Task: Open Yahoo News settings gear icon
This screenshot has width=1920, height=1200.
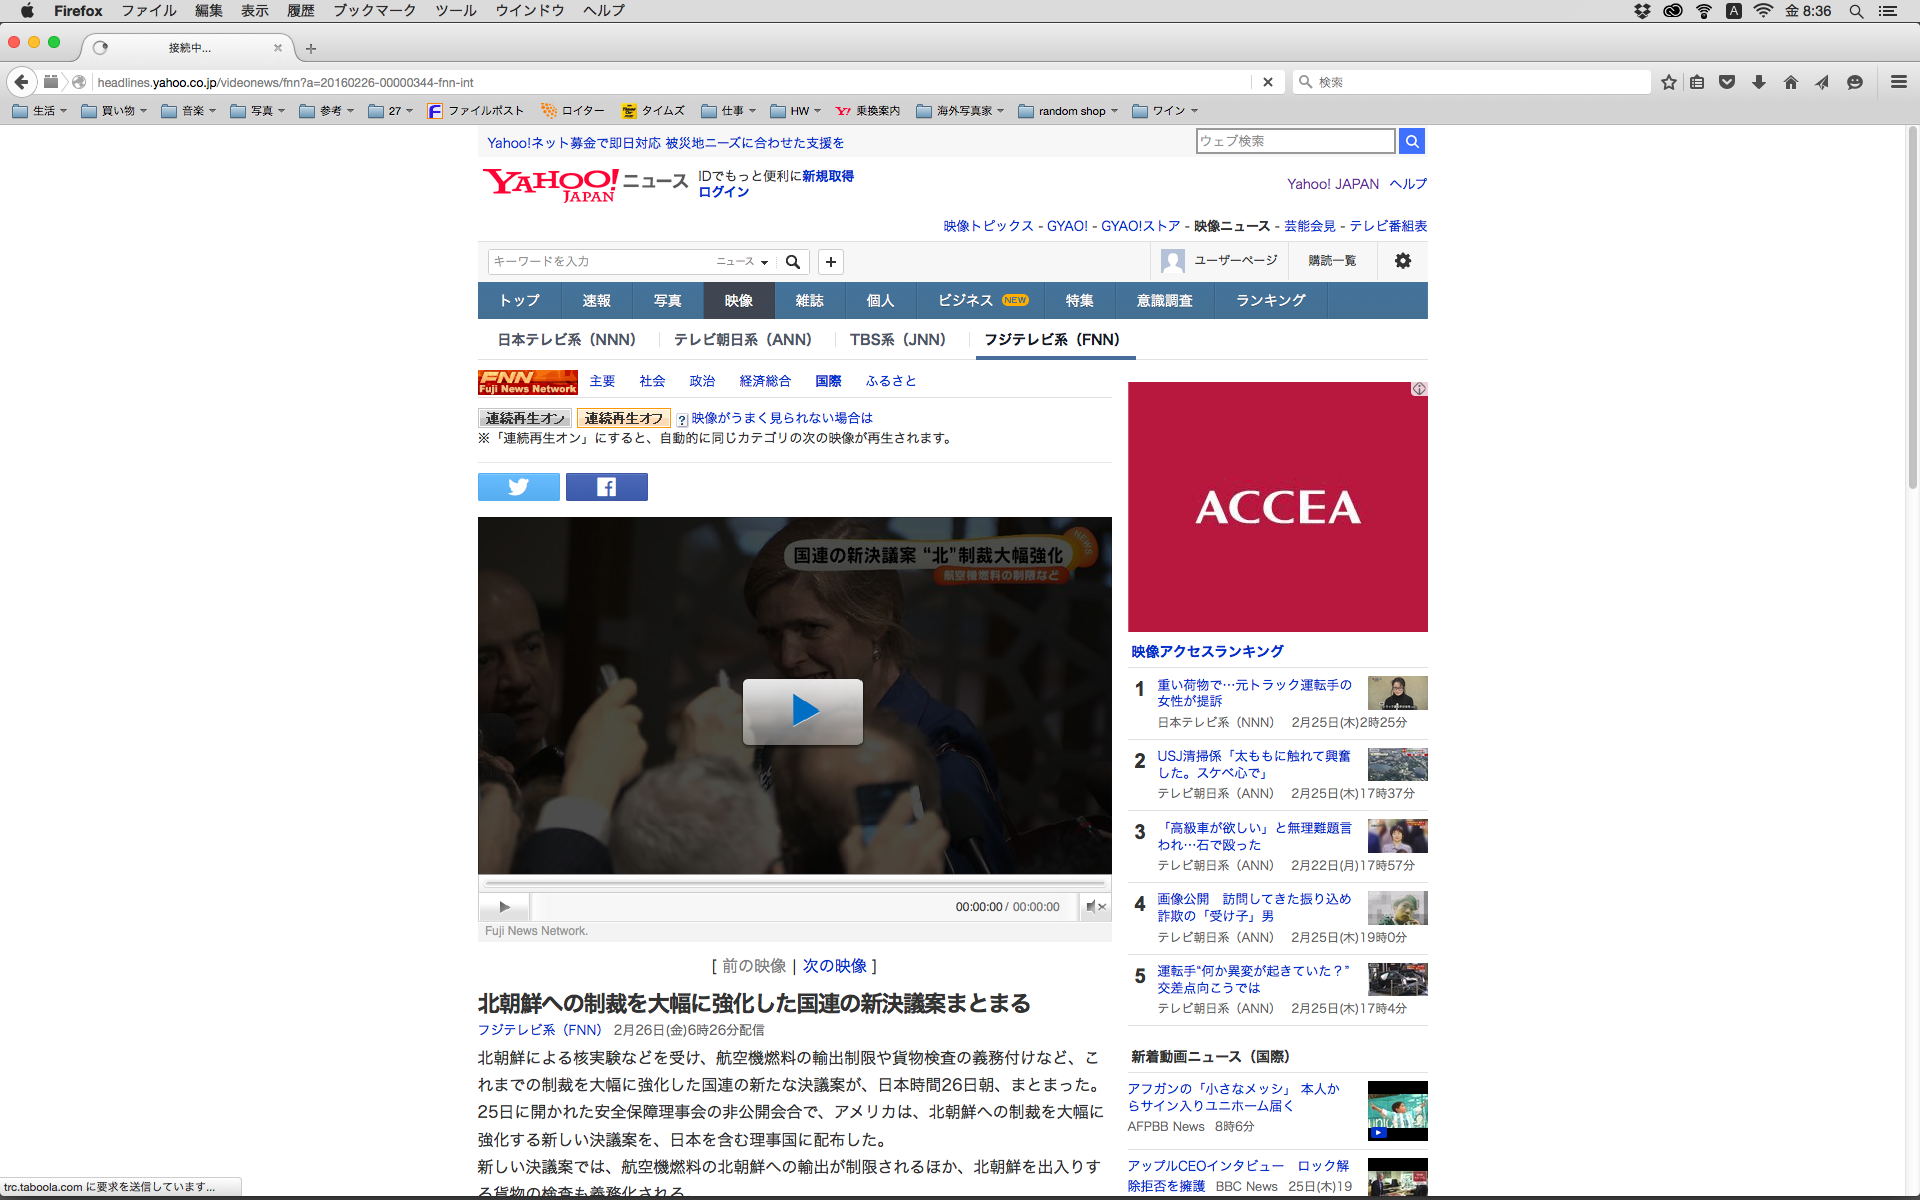Action: click(1402, 261)
